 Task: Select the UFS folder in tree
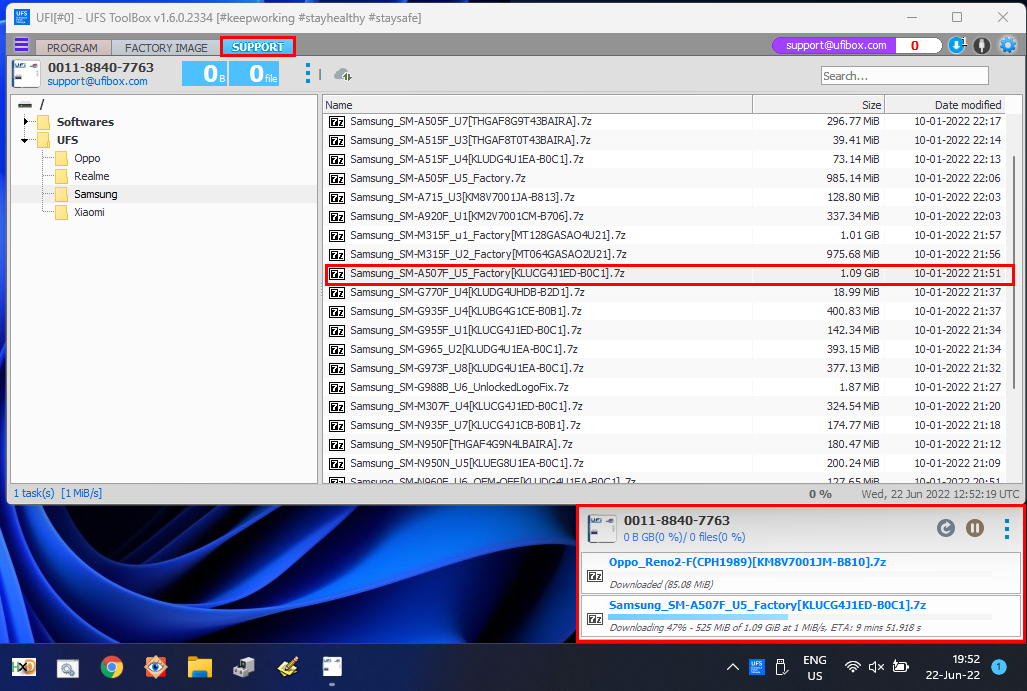click(x=67, y=140)
